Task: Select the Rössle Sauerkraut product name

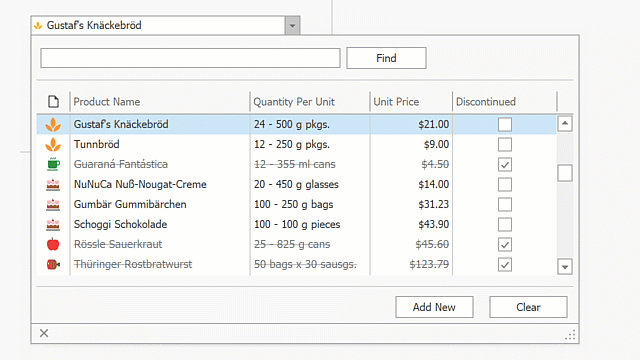Action: click(118, 244)
